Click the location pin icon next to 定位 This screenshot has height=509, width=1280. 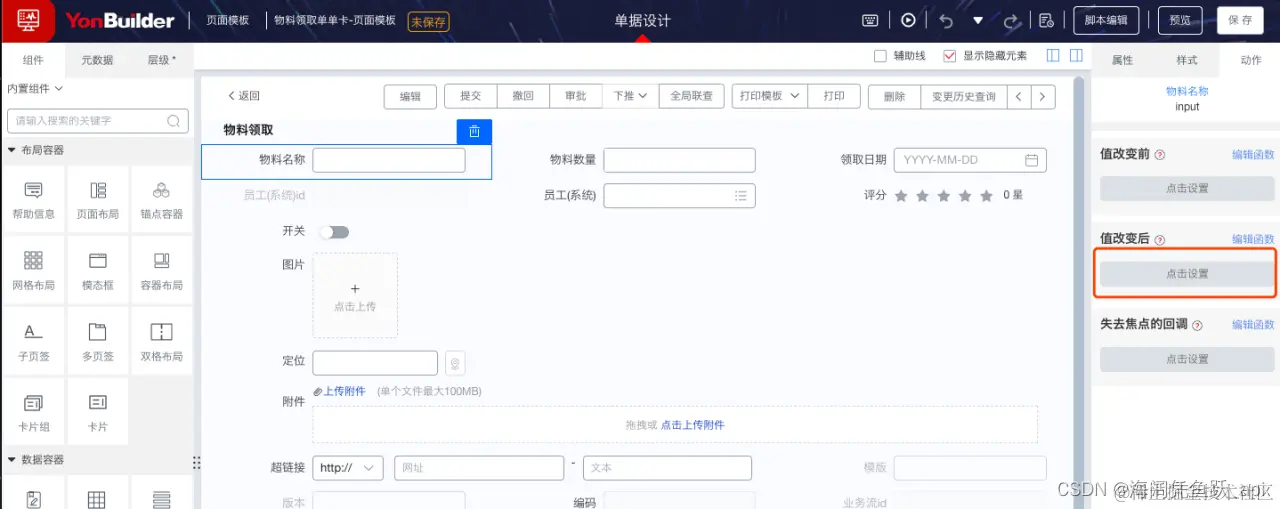pos(455,363)
